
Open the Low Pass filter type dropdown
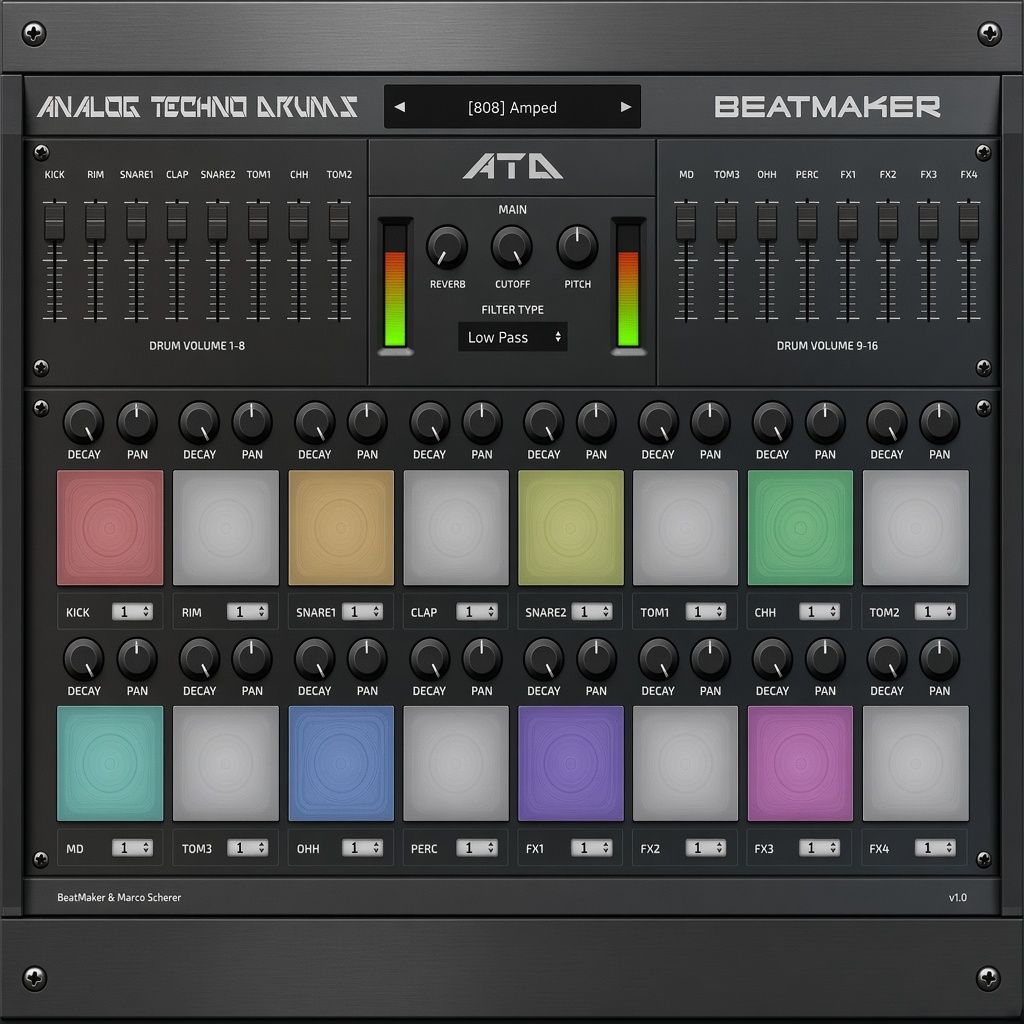pos(513,337)
